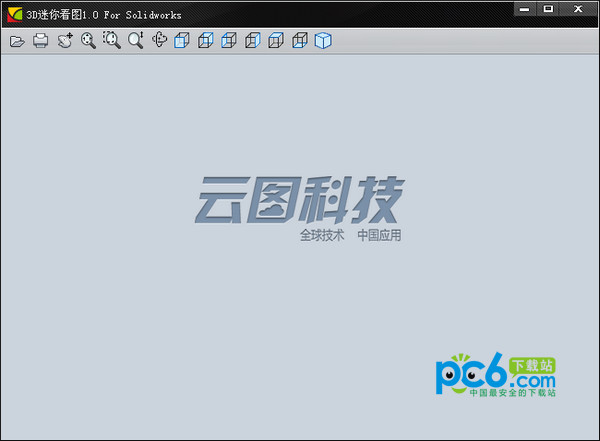This screenshot has width=600, height=441.
Task: Click the Print icon in the toolbar
Action: point(41,41)
